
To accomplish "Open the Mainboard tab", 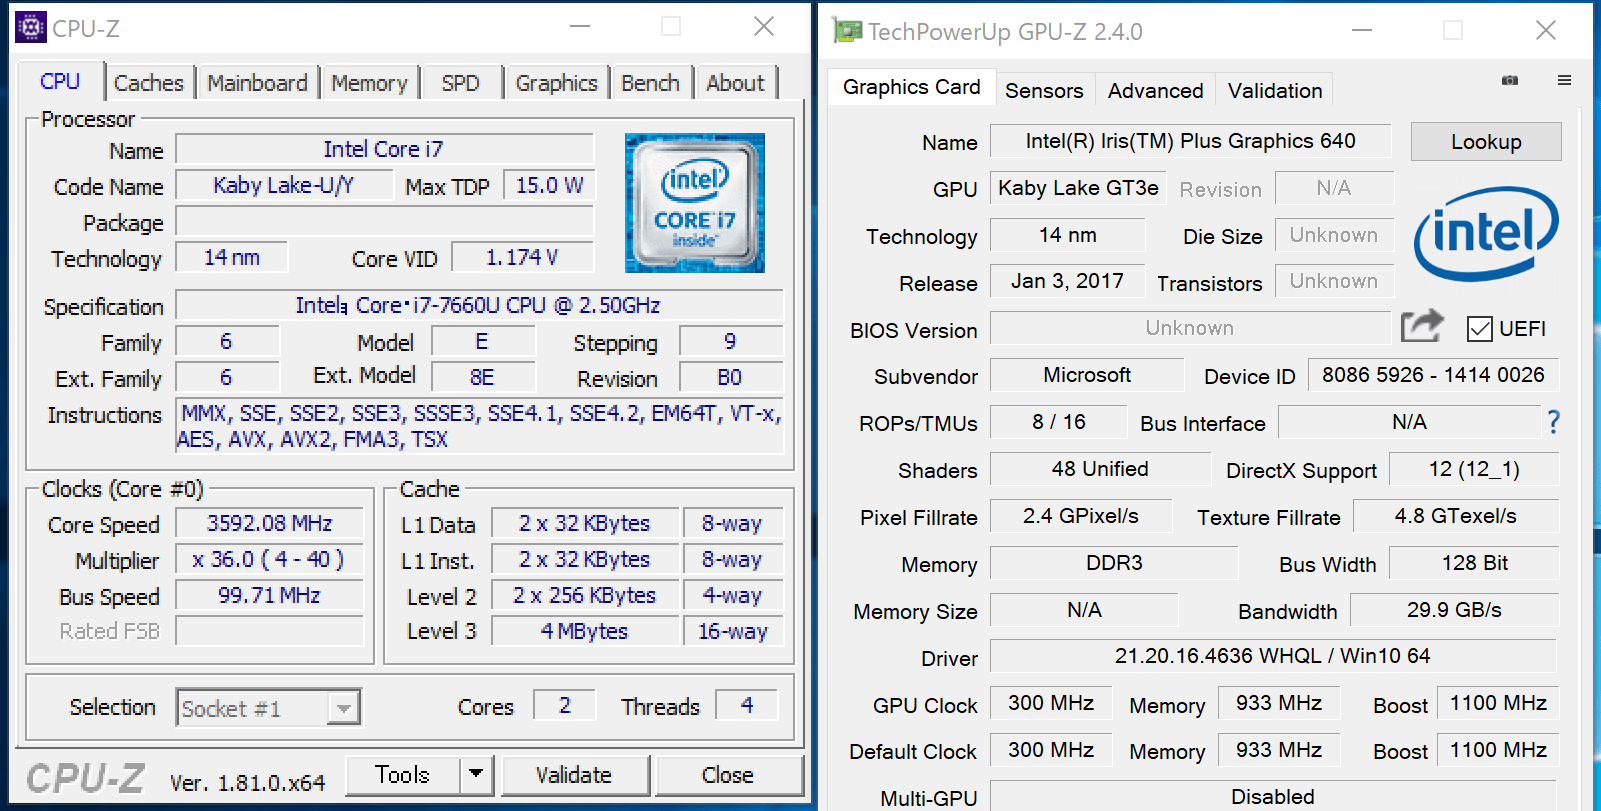I will [258, 83].
